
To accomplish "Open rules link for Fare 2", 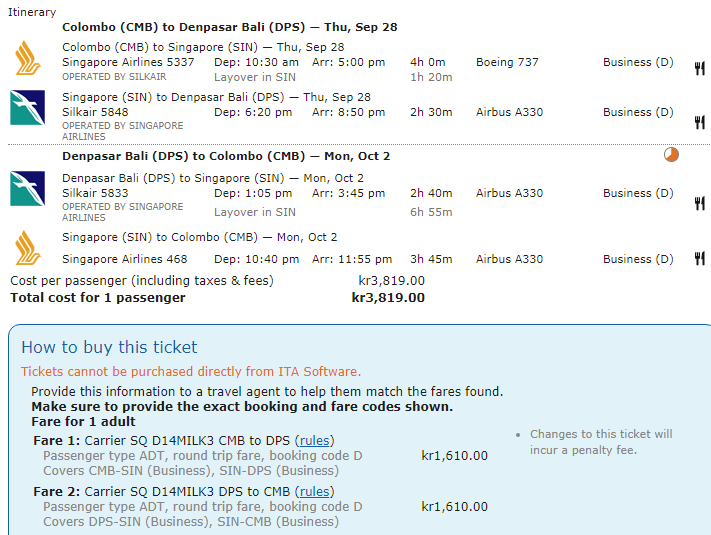I will tap(315, 491).
